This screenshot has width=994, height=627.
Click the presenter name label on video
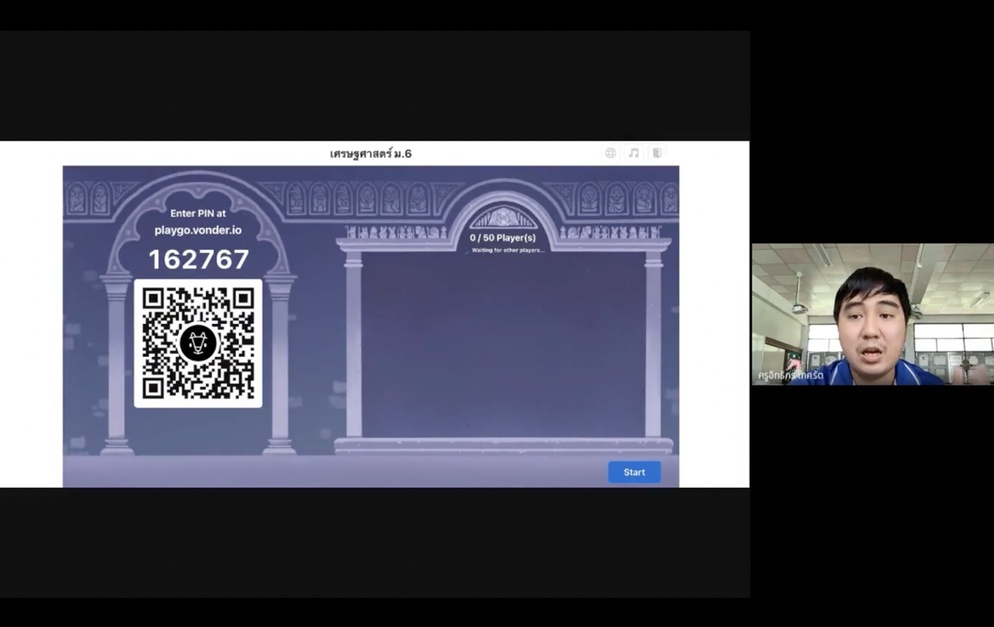click(x=791, y=375)
